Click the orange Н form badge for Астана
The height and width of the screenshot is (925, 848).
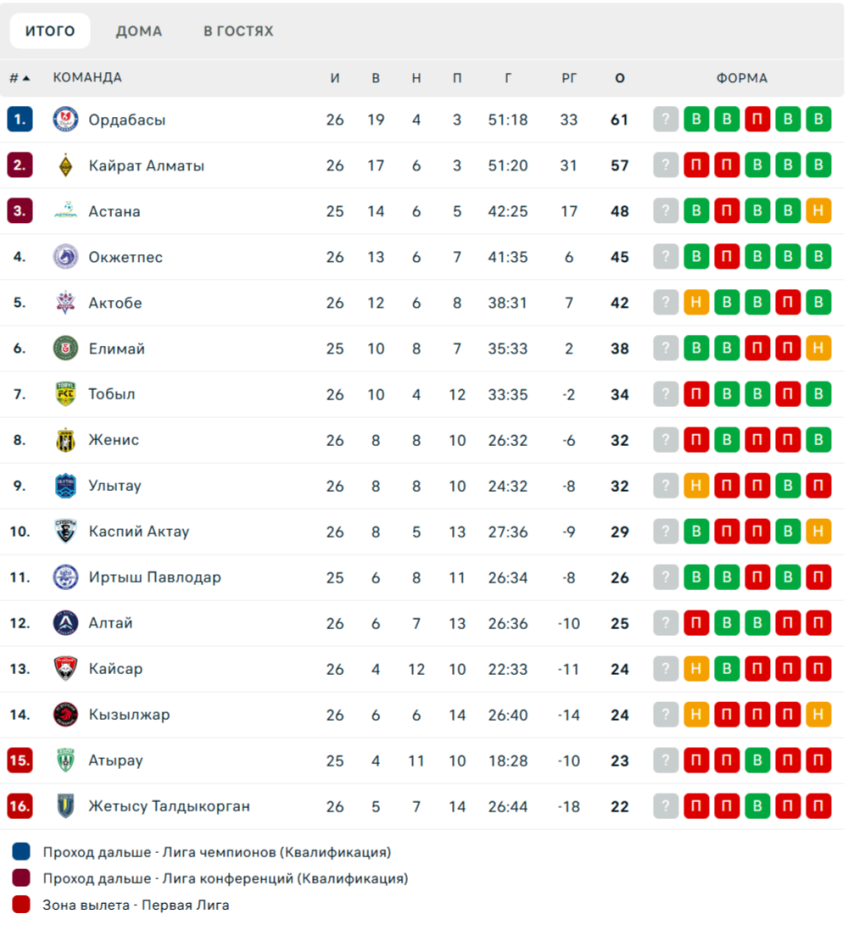[x=818, y=211]
